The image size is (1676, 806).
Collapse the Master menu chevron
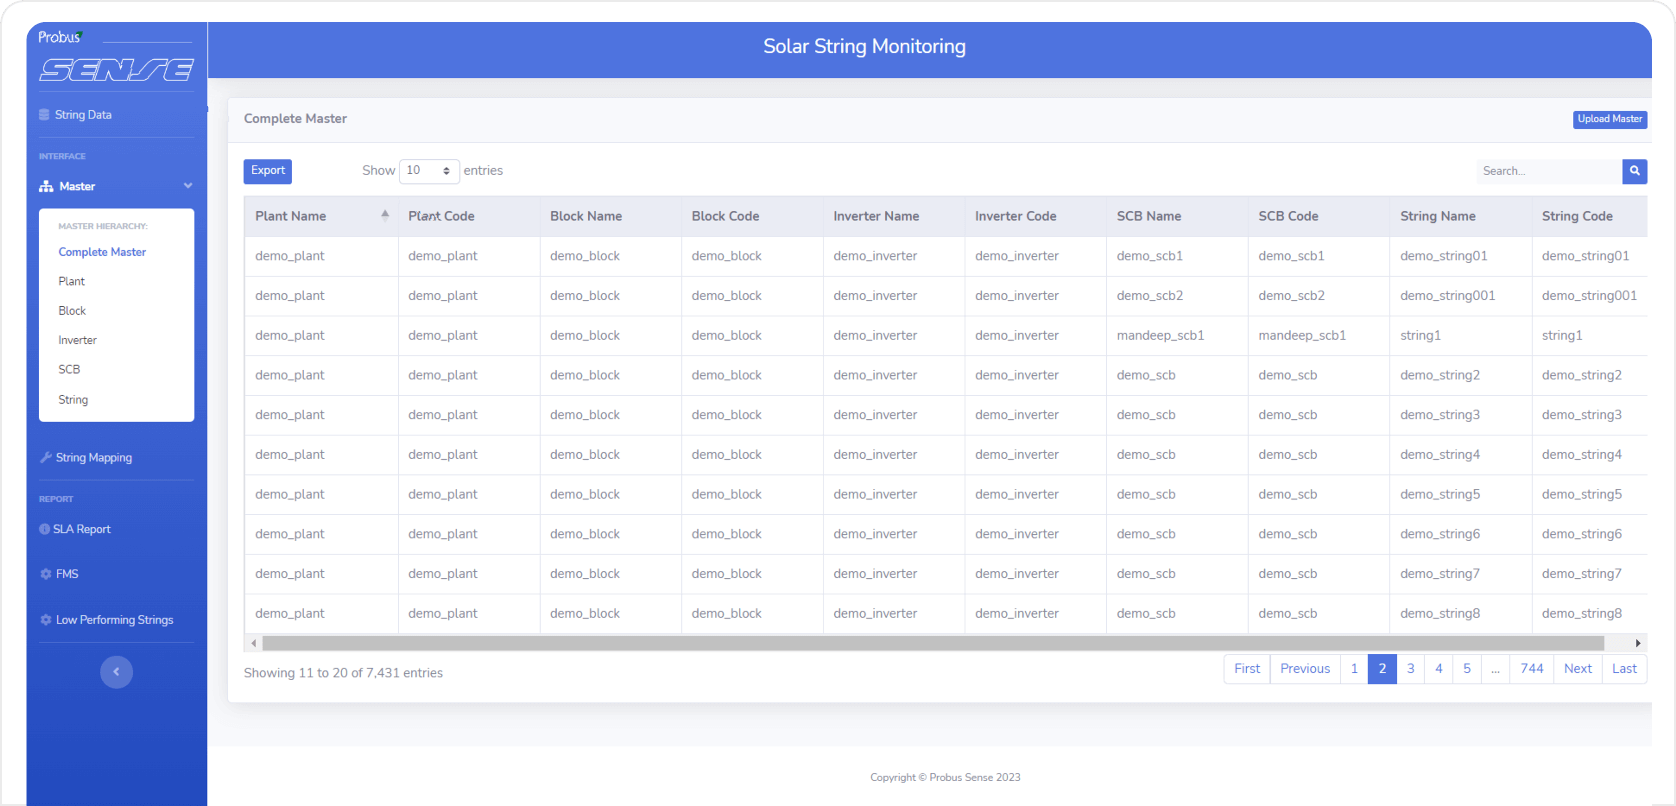coord(188,186)
